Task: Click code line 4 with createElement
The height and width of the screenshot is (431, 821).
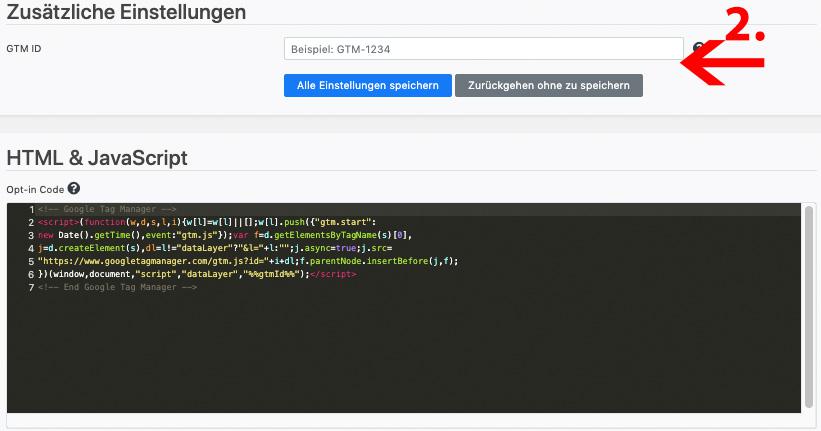Action: [215, 248]
